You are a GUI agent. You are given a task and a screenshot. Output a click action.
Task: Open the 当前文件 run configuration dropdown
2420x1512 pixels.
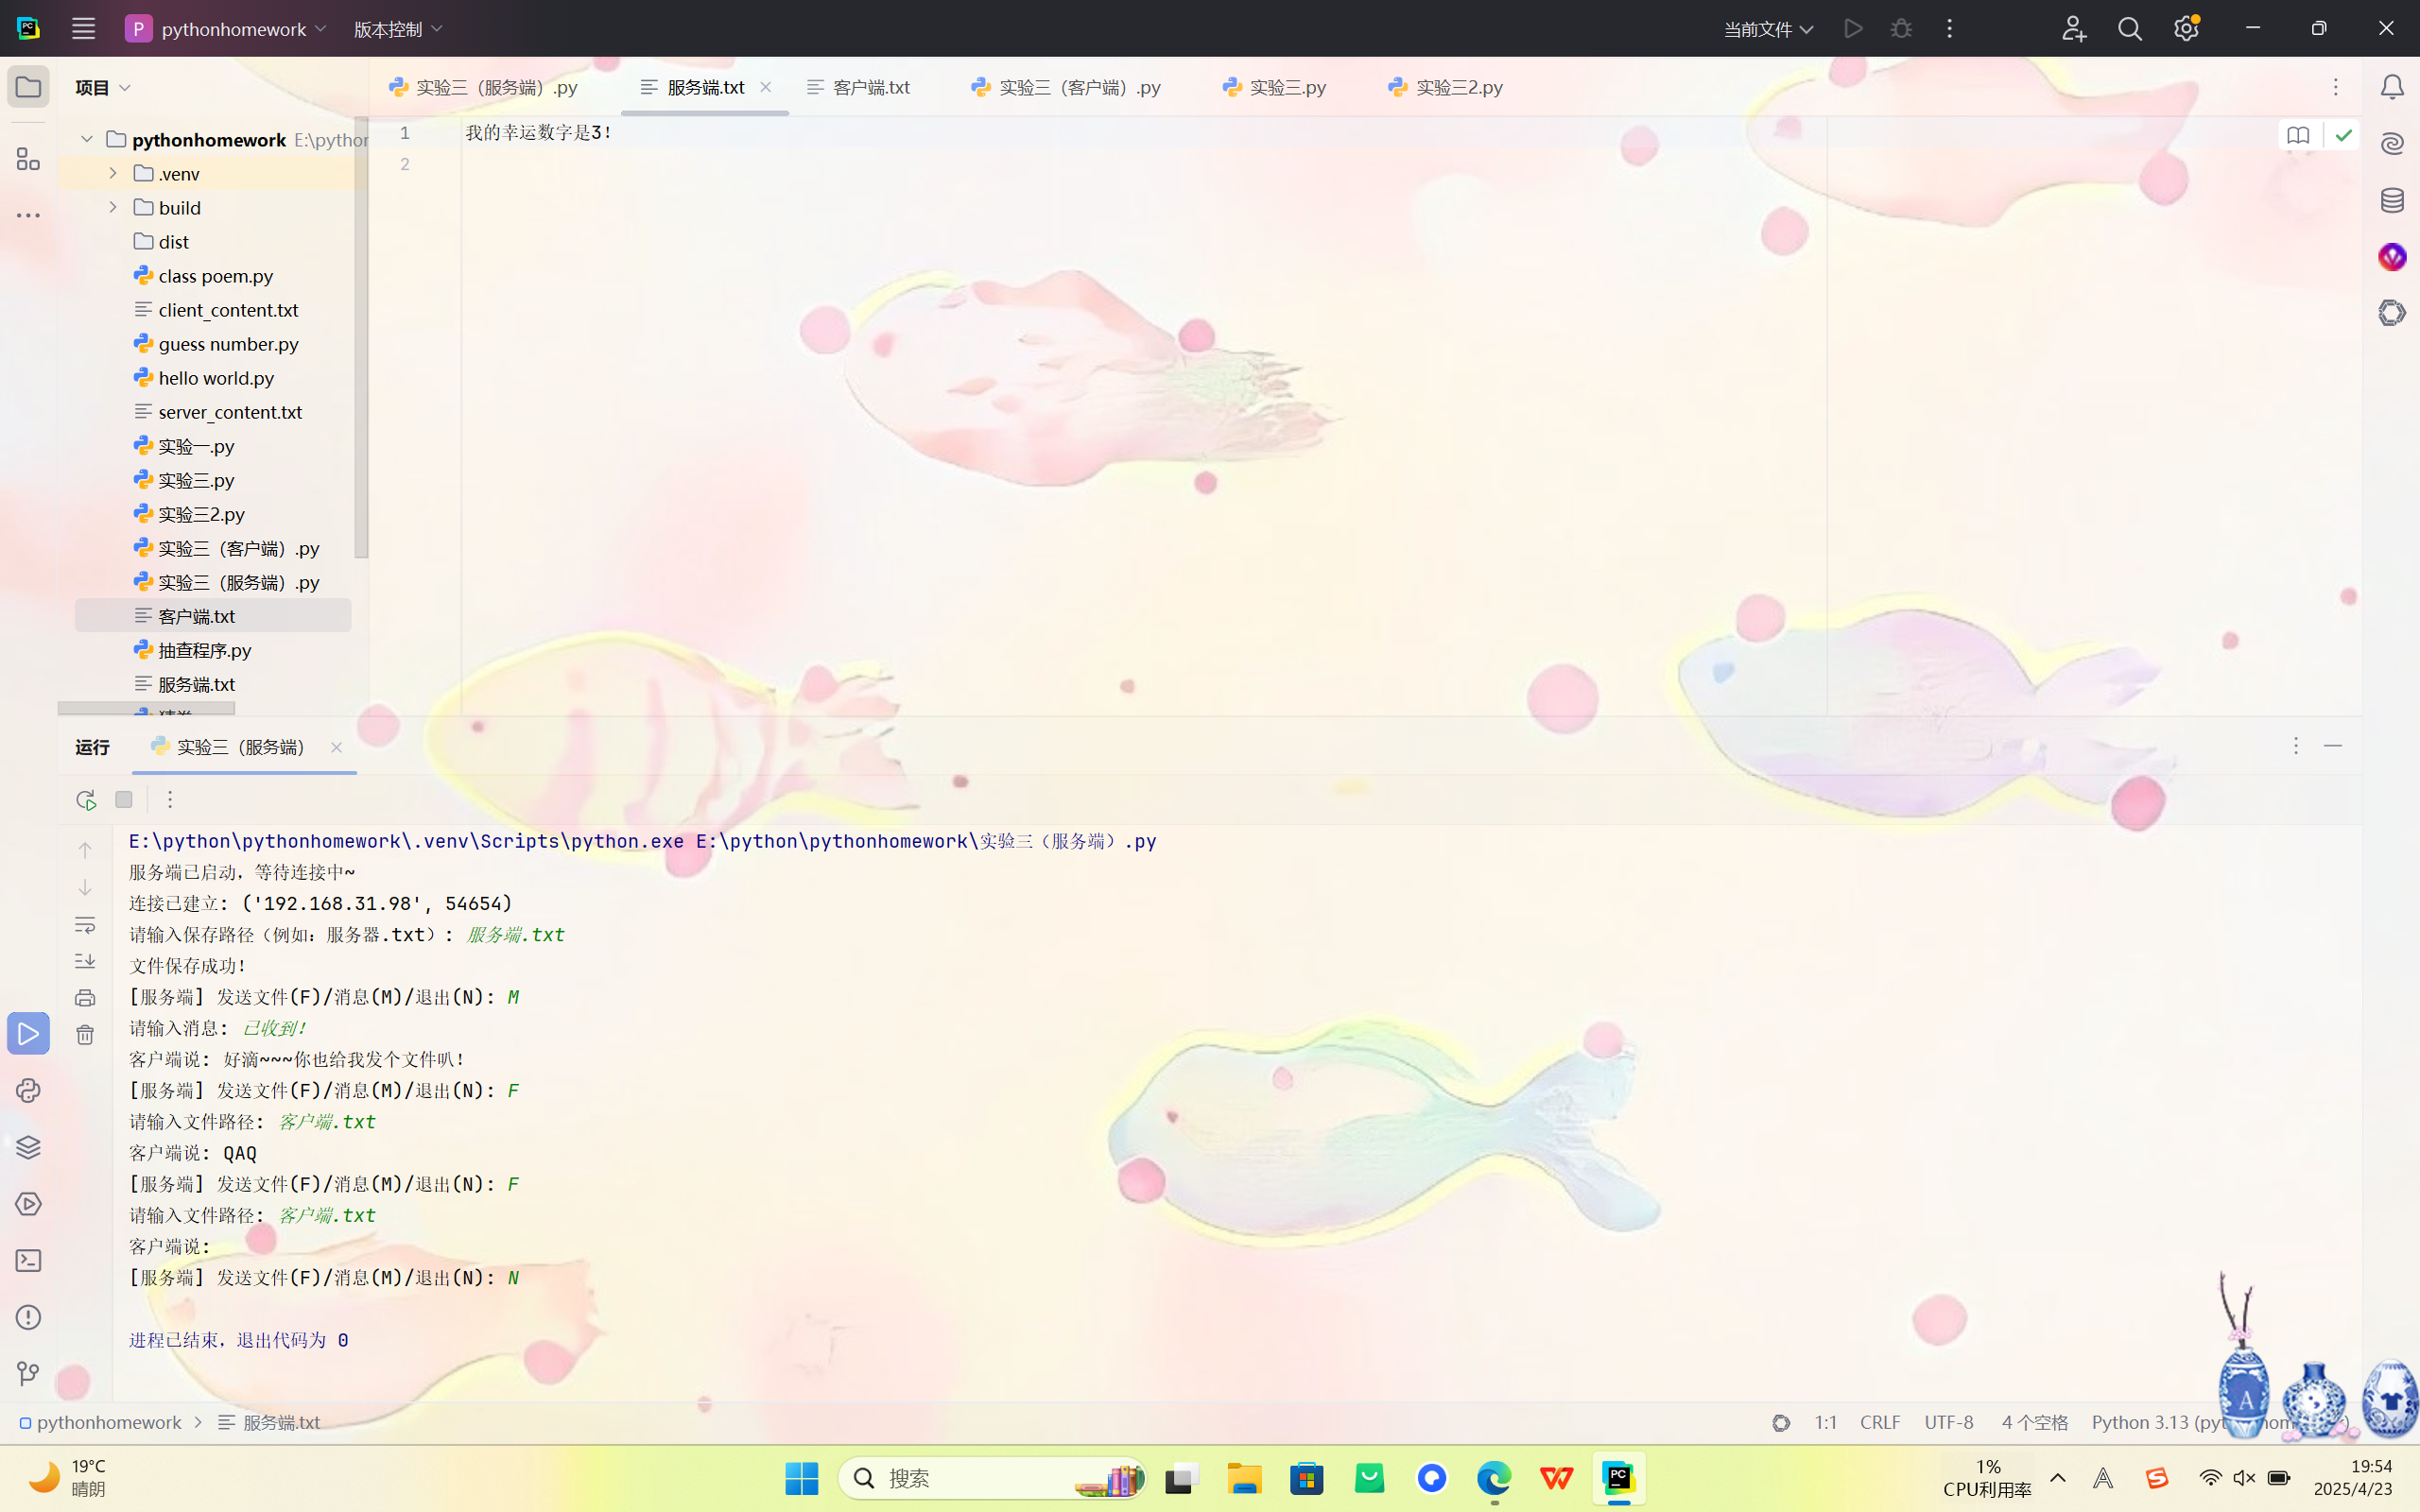coord(1767,29)
